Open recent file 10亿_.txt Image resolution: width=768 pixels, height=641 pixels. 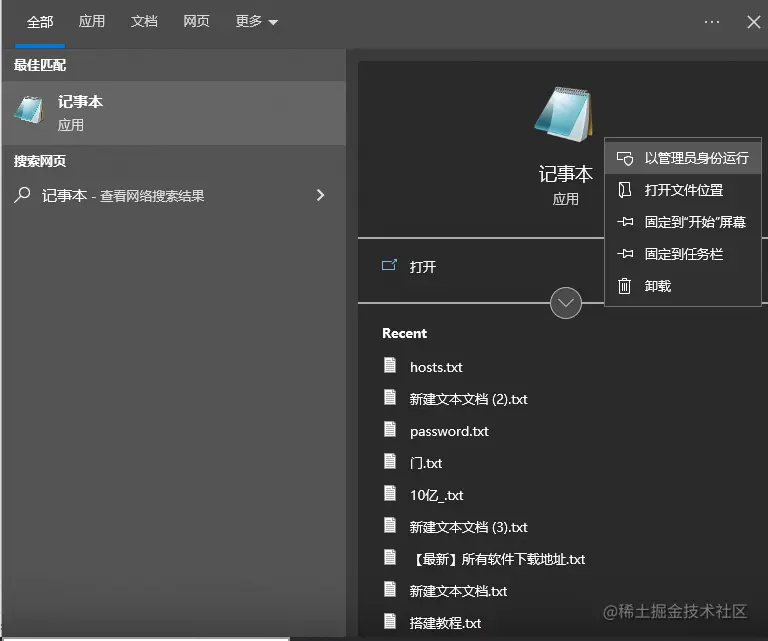coord(436,495)
